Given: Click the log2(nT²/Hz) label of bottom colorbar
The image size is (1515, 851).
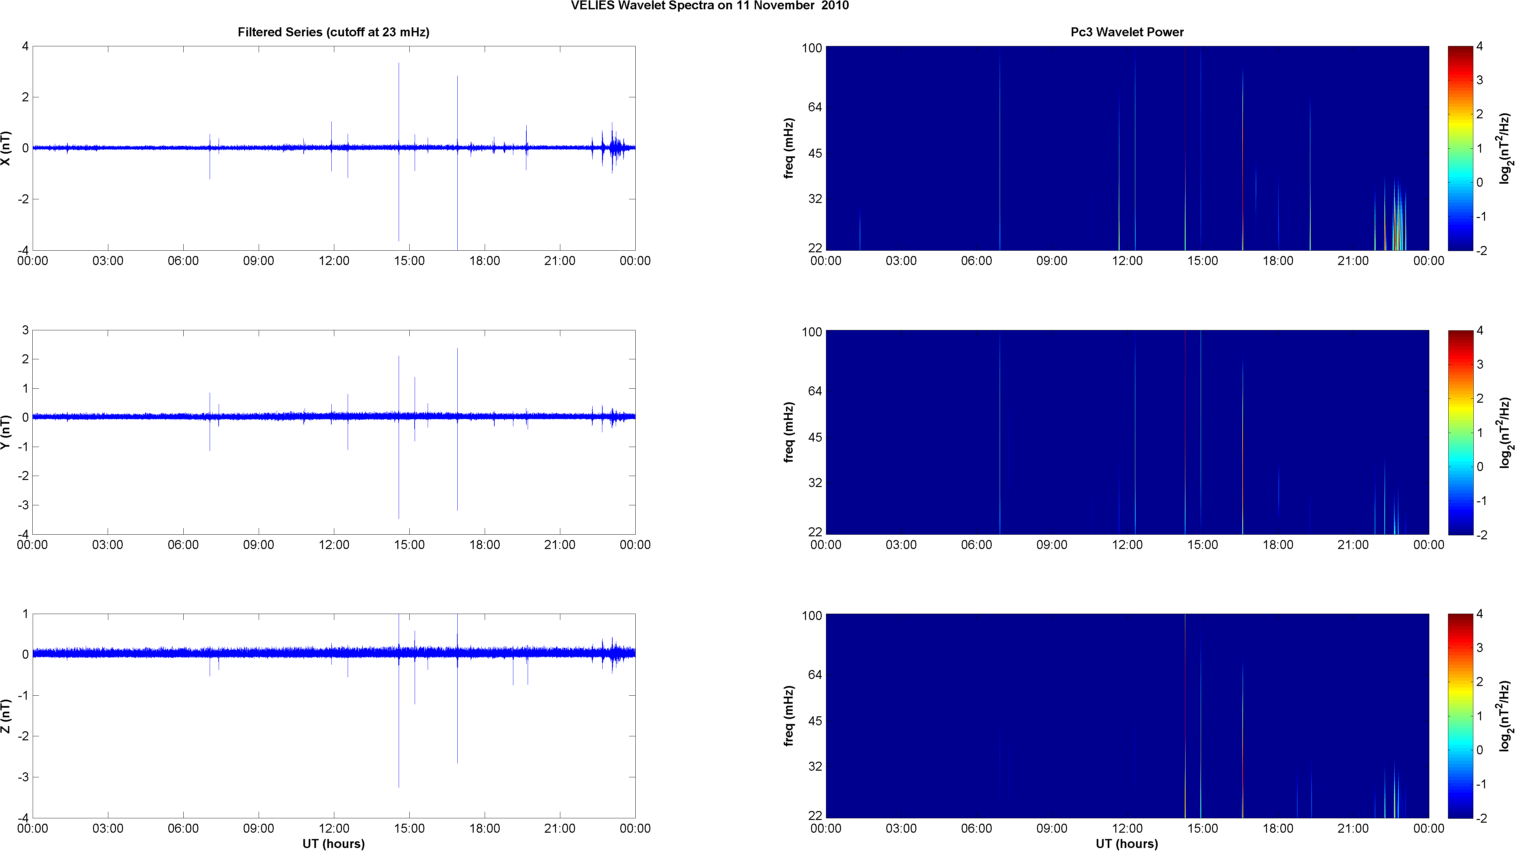Looking at the screenshot, I should (x=1505, y=716).
